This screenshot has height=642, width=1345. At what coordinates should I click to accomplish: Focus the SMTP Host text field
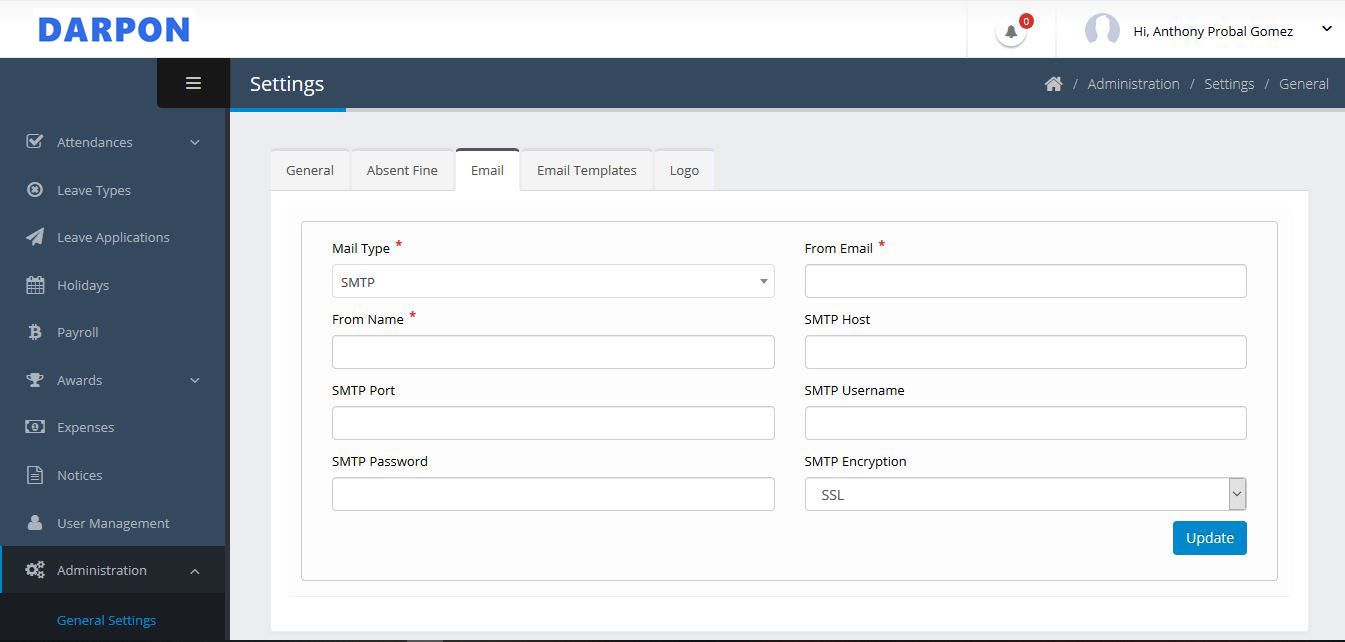pos(1025,352)
